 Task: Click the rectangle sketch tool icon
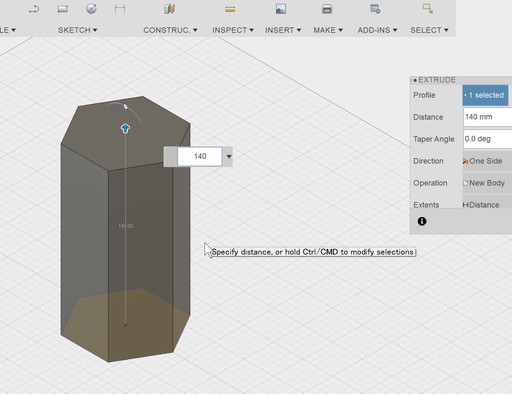tap(63, 9)
